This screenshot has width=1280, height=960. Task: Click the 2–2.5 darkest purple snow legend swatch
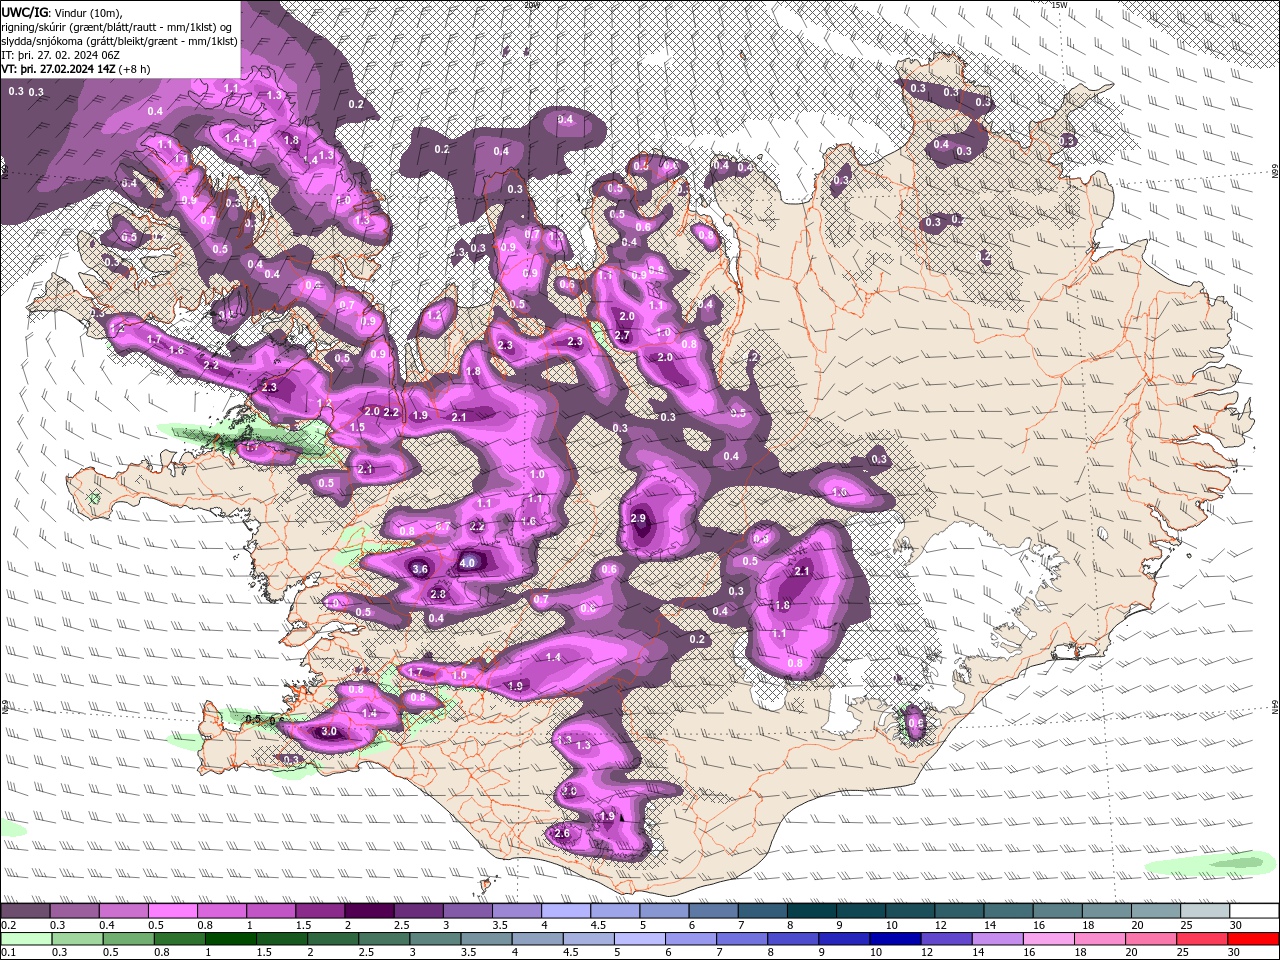[369, 911]
